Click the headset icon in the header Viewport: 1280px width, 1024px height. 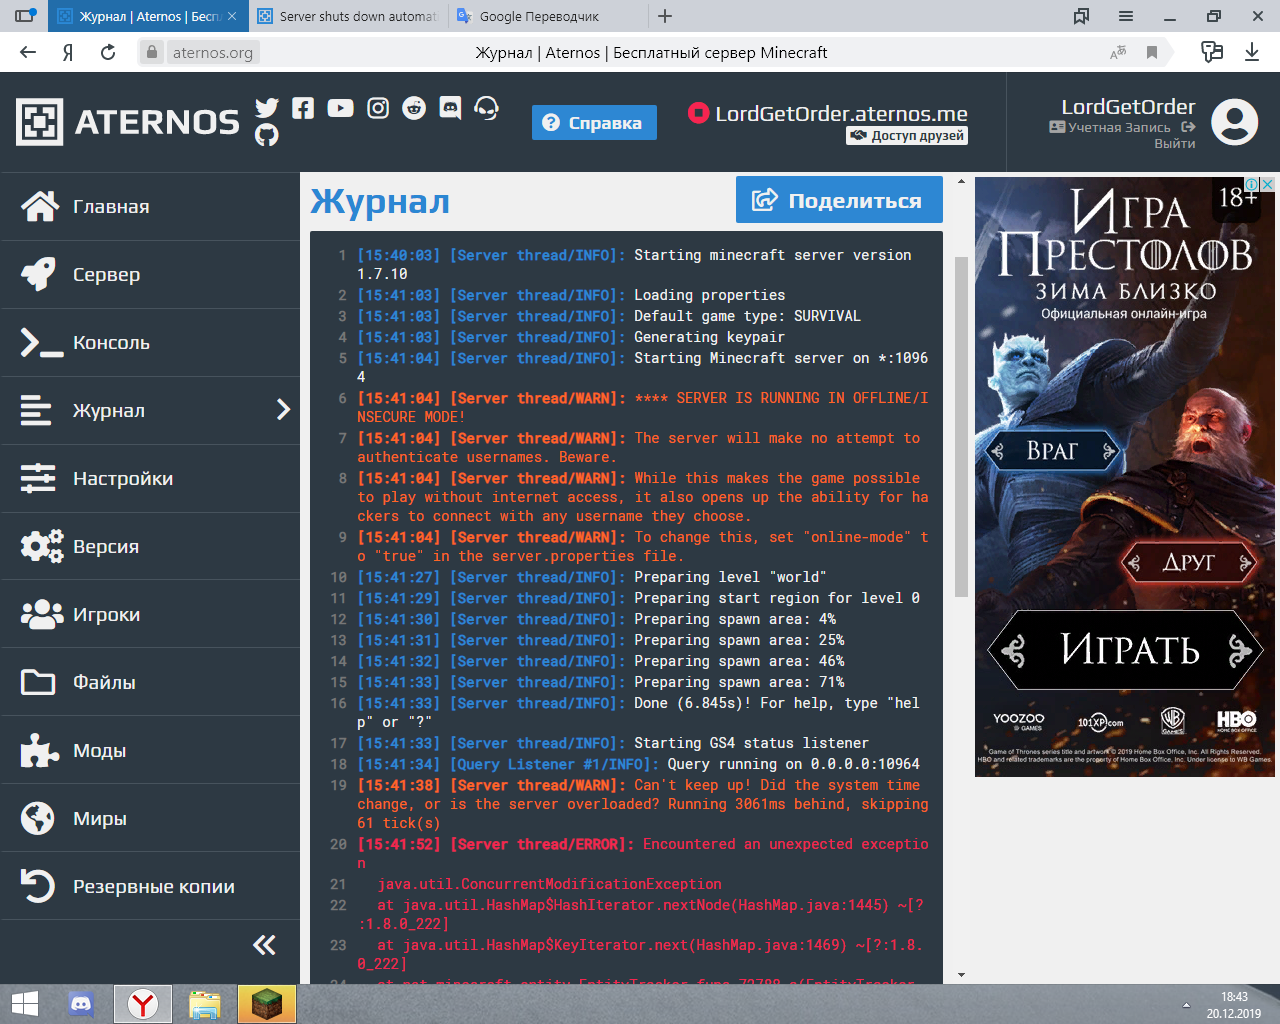coord(487,108)
